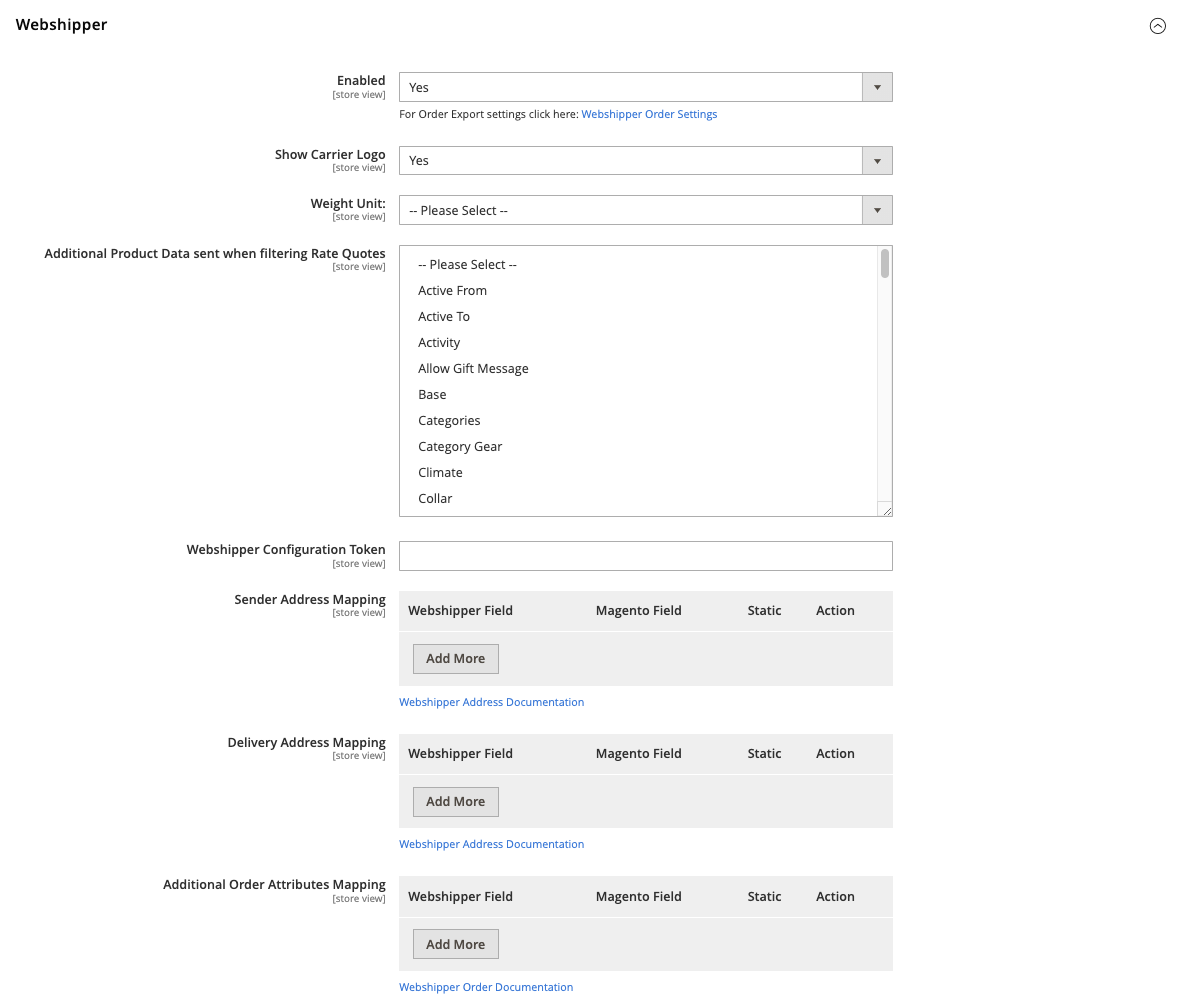Click Add More under Sender Address Mapping
1177x1008 pixels.
coord(456,659)
